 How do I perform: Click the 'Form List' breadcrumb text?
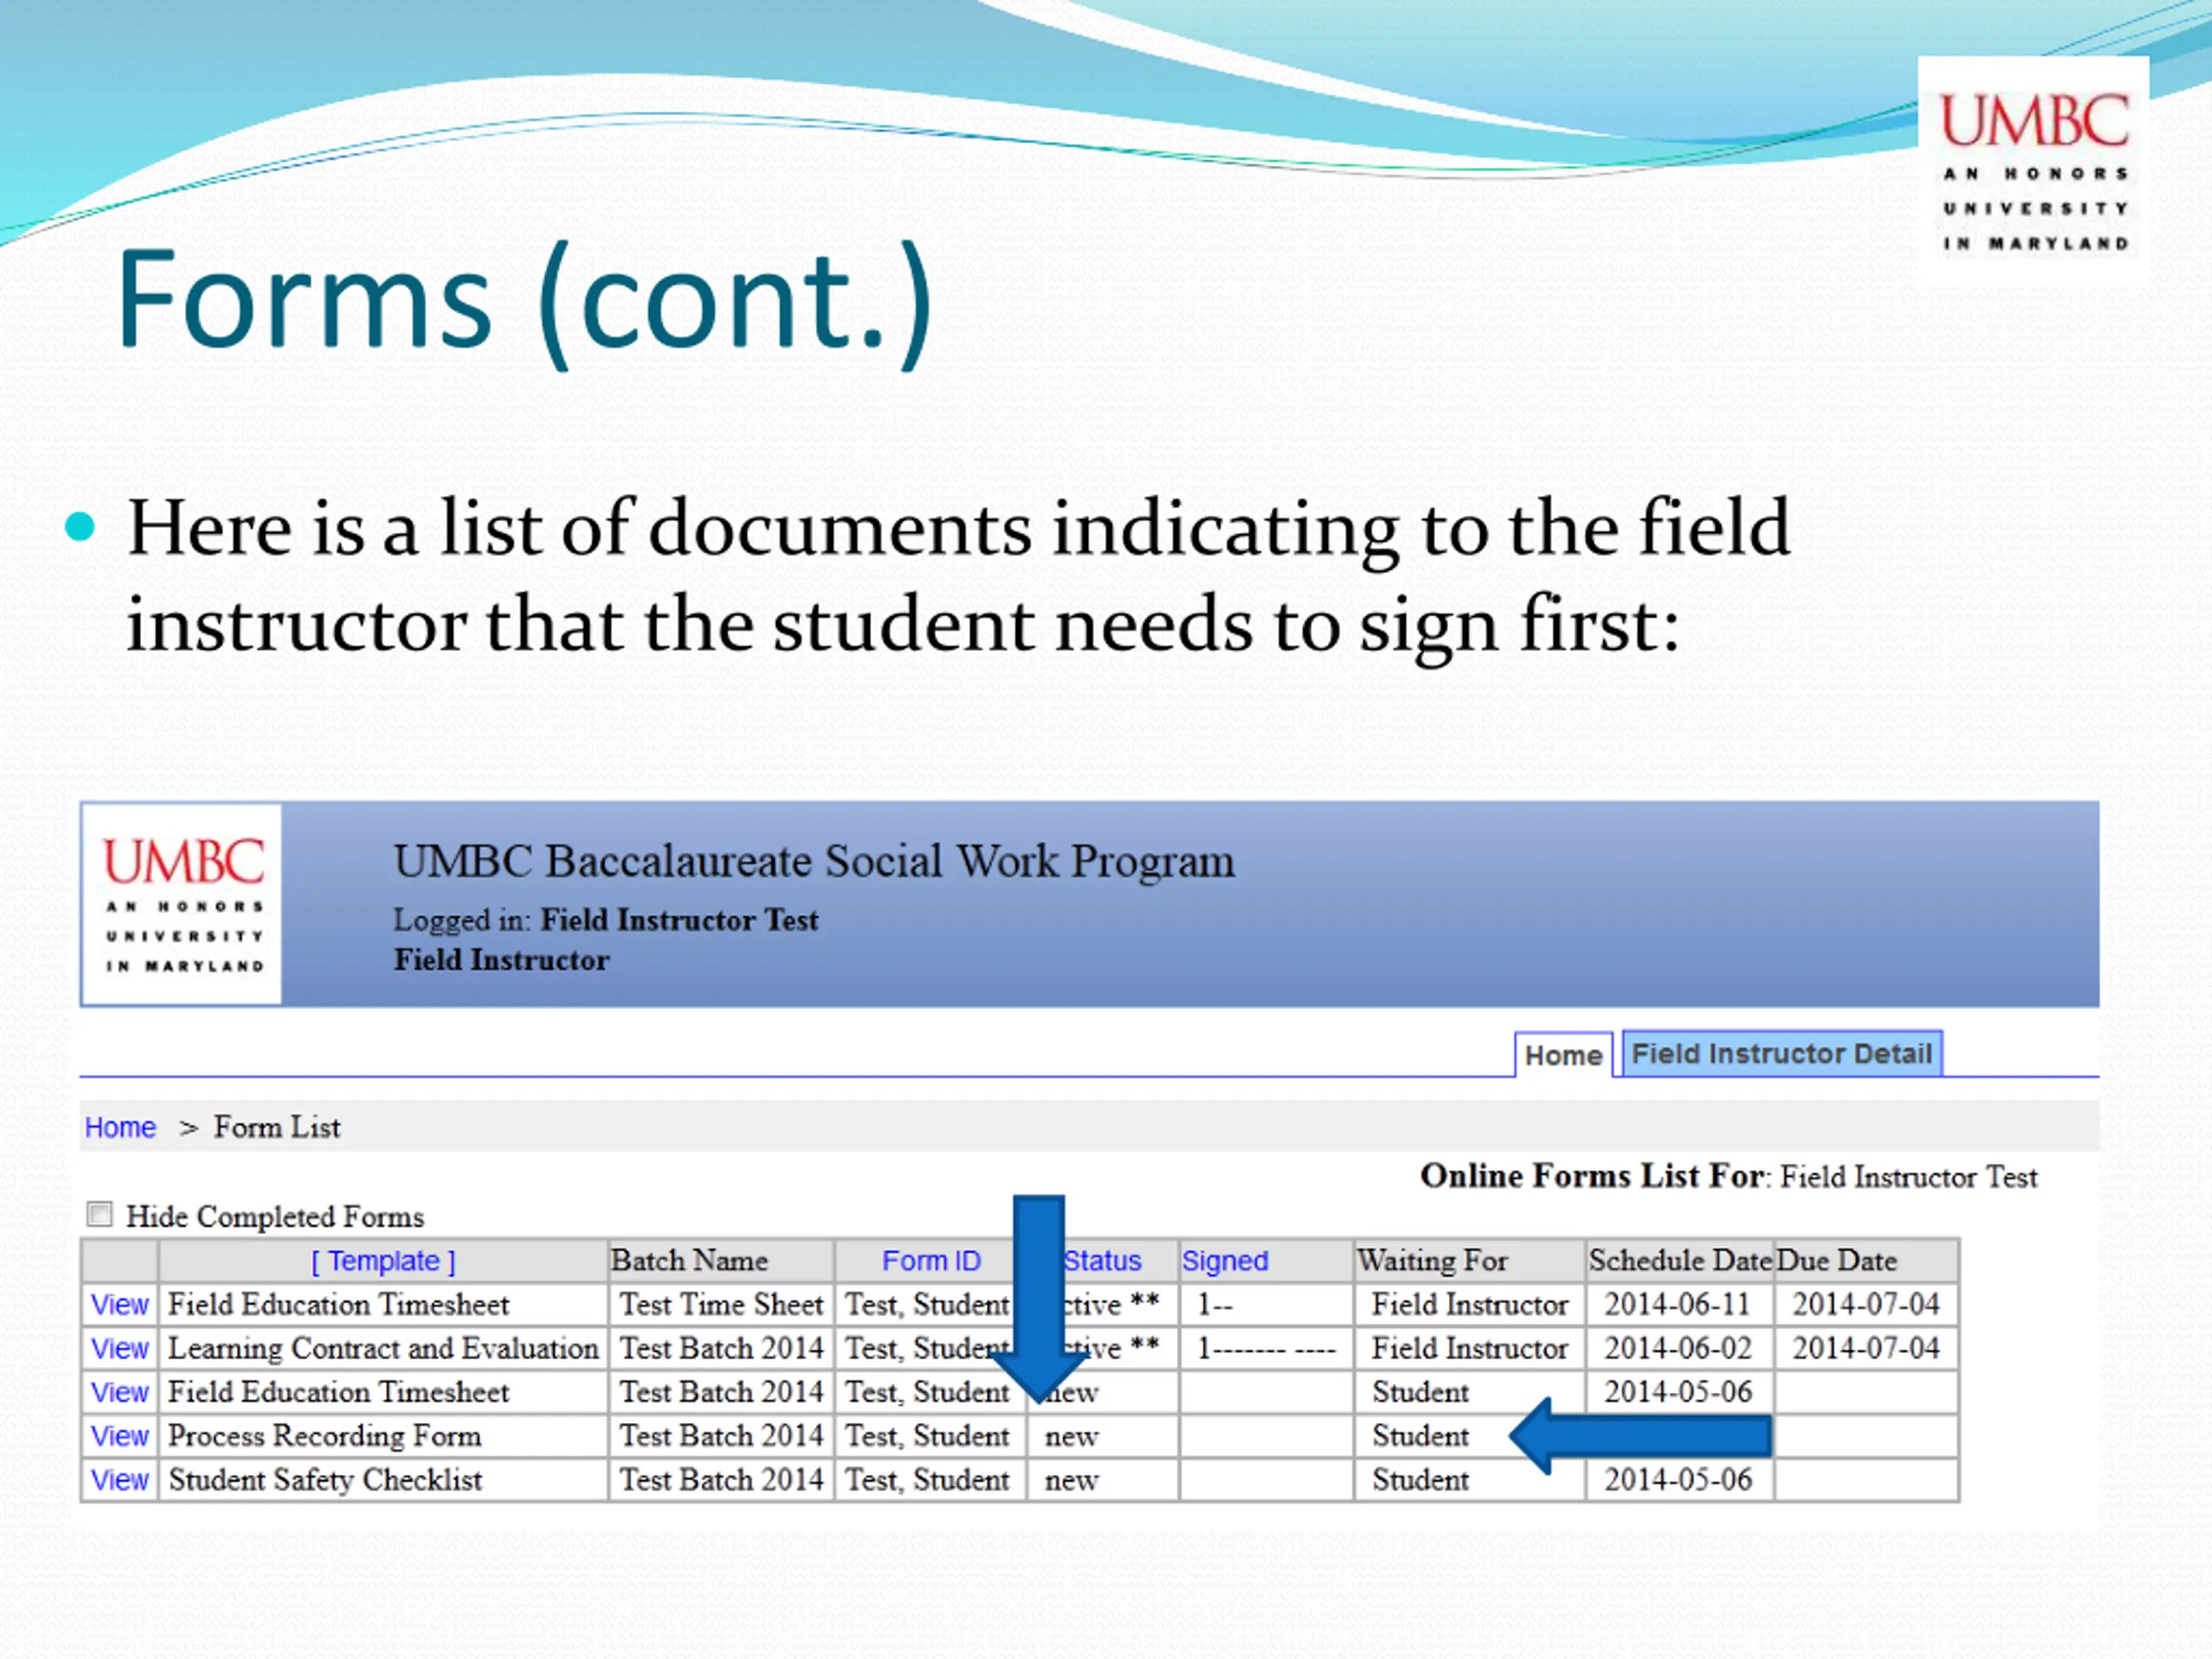[277, 1128]
